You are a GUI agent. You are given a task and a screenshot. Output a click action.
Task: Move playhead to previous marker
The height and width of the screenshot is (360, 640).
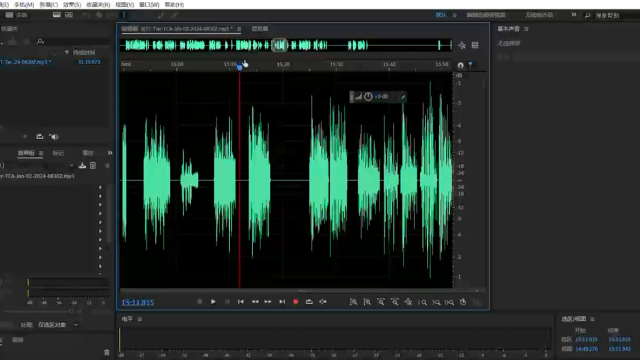pos(241,302)
